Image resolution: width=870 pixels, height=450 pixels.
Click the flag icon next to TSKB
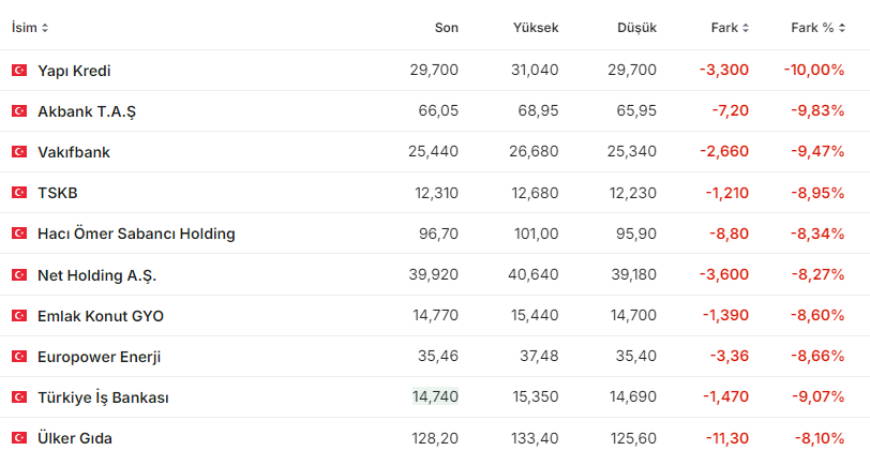(x=19, y=193)
